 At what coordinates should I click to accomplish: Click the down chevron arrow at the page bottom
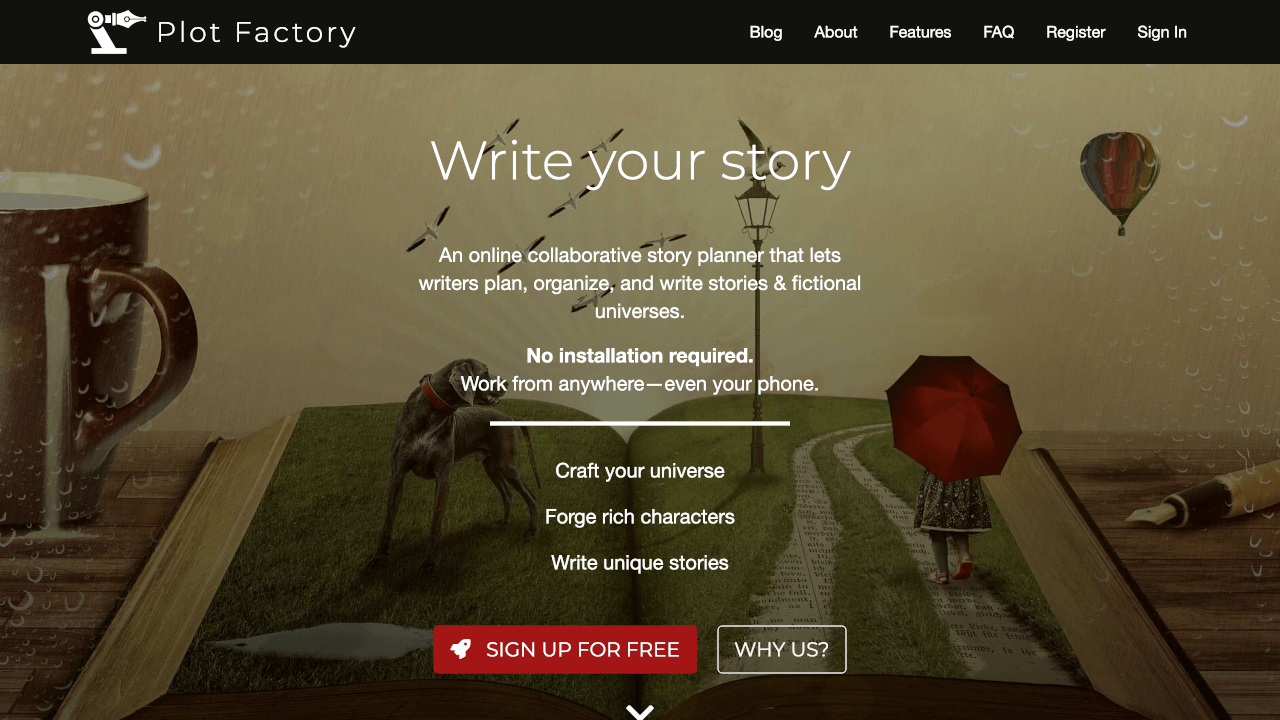[x=640, y=712]
